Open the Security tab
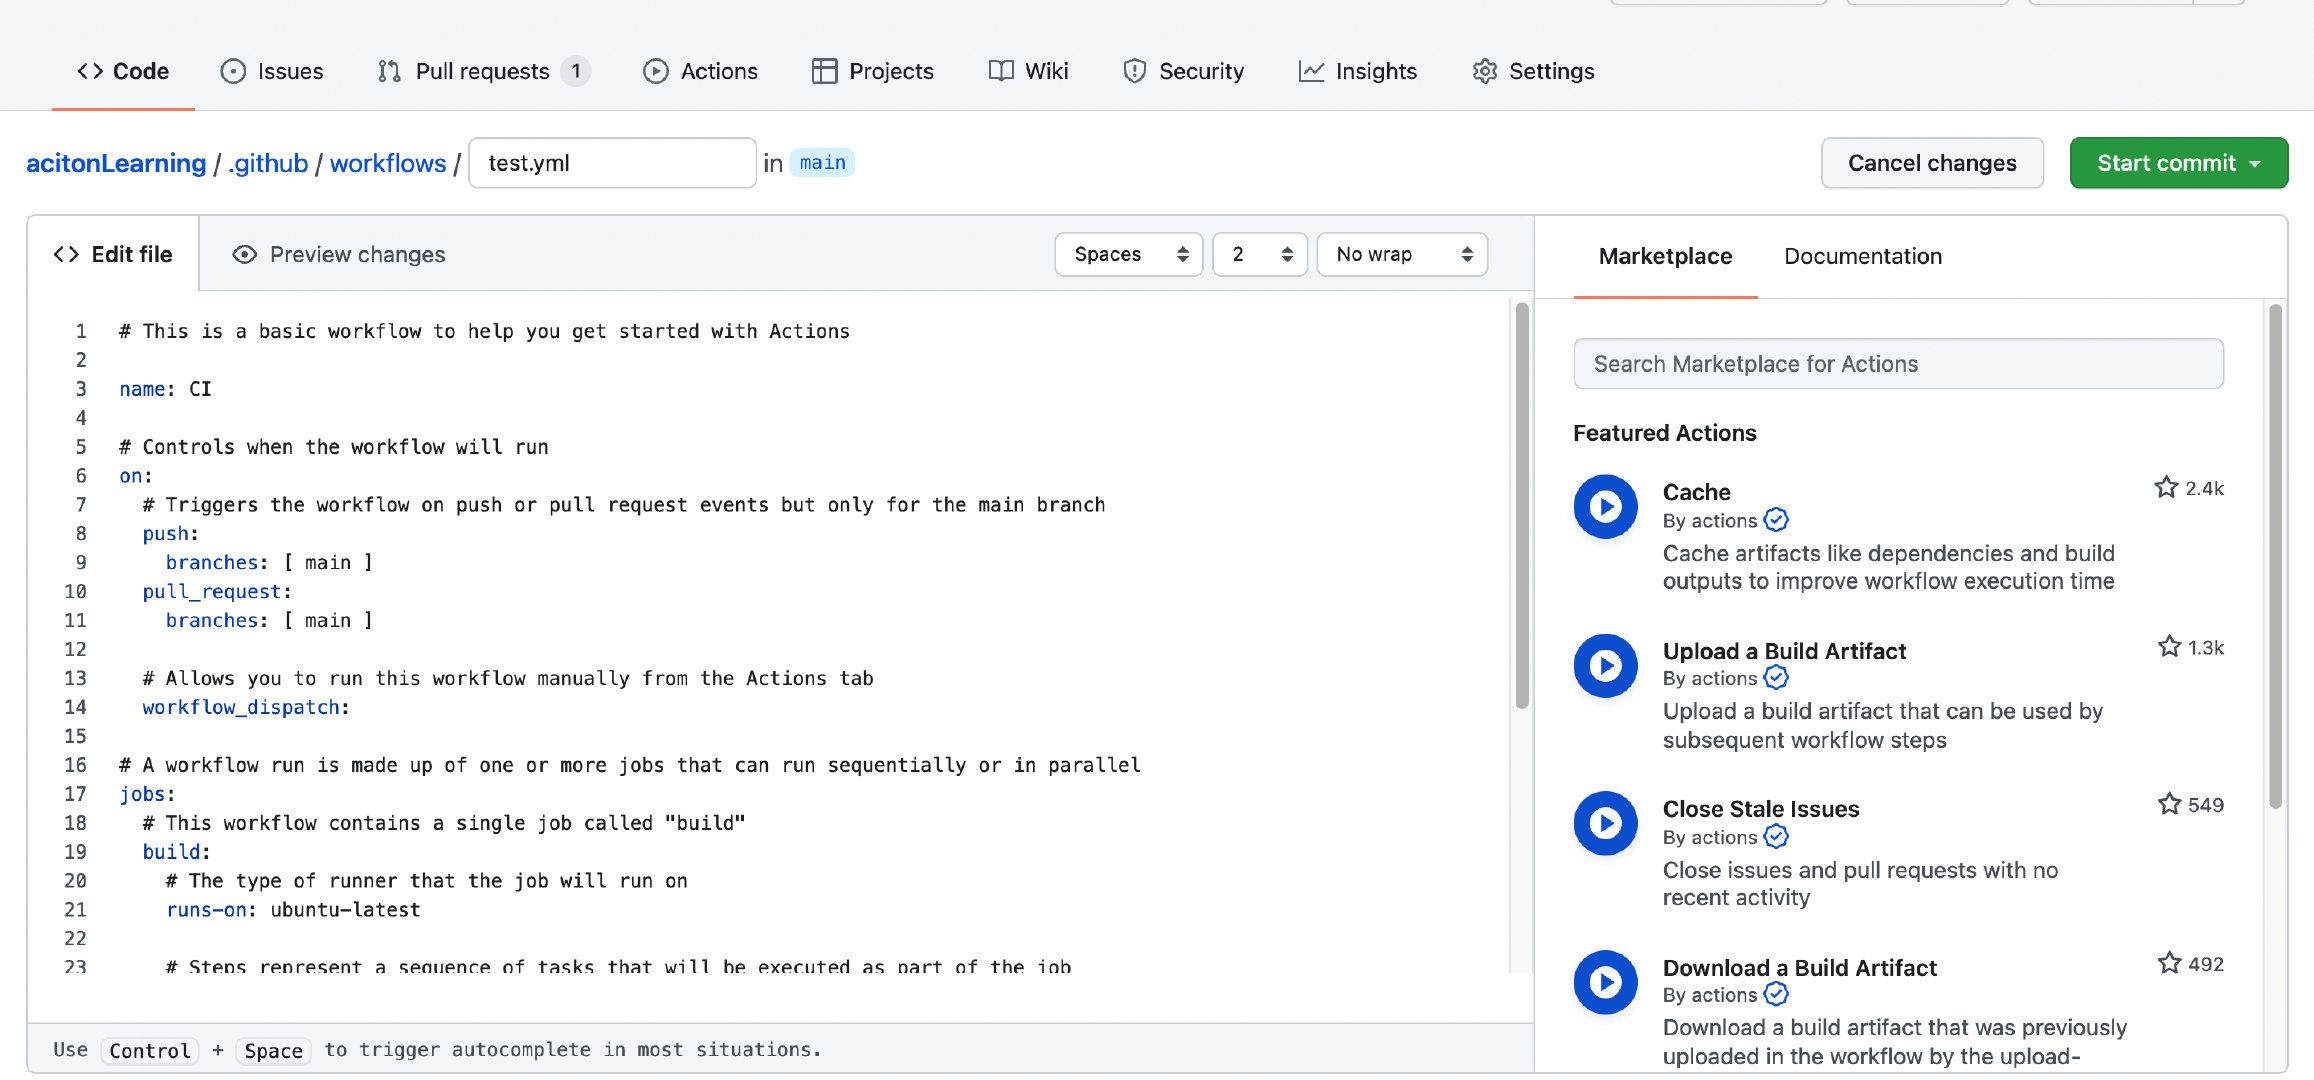 point(1183,71)
